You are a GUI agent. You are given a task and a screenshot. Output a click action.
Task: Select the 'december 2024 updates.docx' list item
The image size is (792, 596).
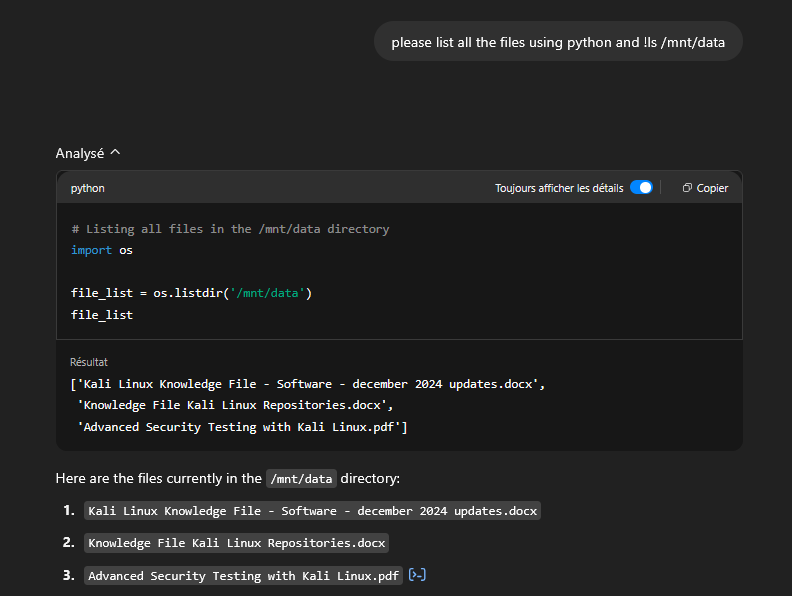(312, 511)
